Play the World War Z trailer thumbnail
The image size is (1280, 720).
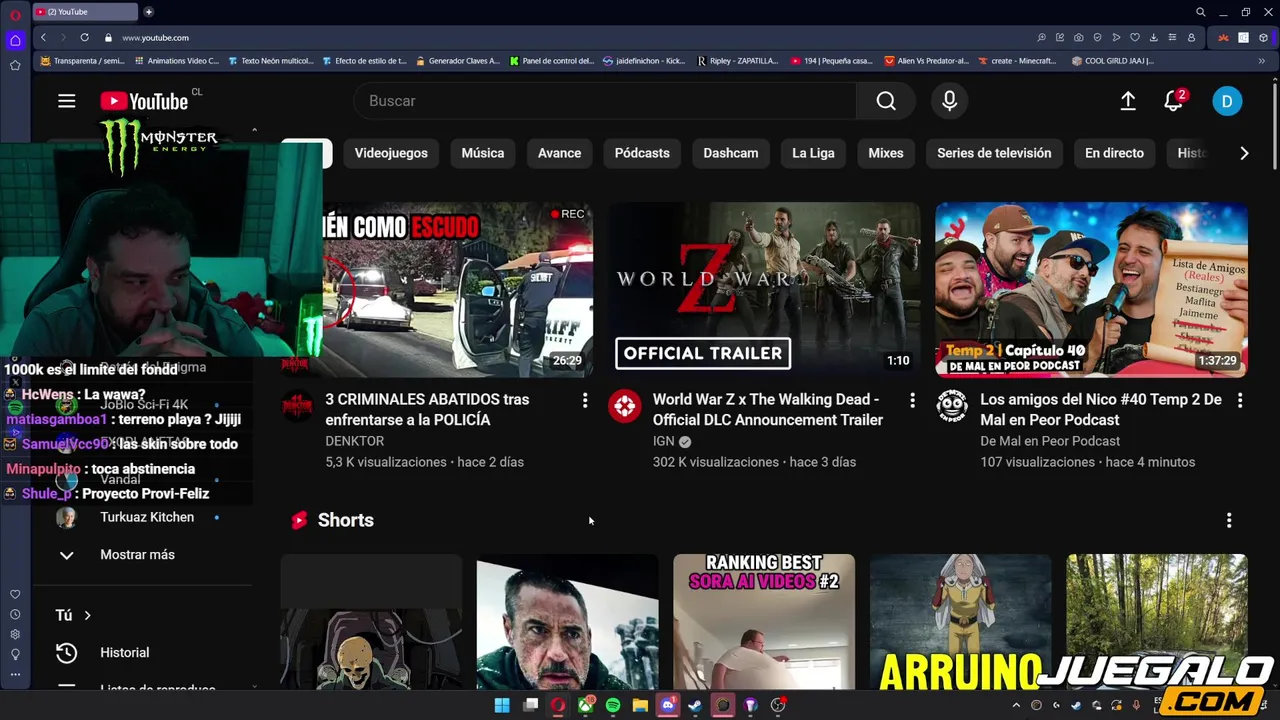click(765, 289)
